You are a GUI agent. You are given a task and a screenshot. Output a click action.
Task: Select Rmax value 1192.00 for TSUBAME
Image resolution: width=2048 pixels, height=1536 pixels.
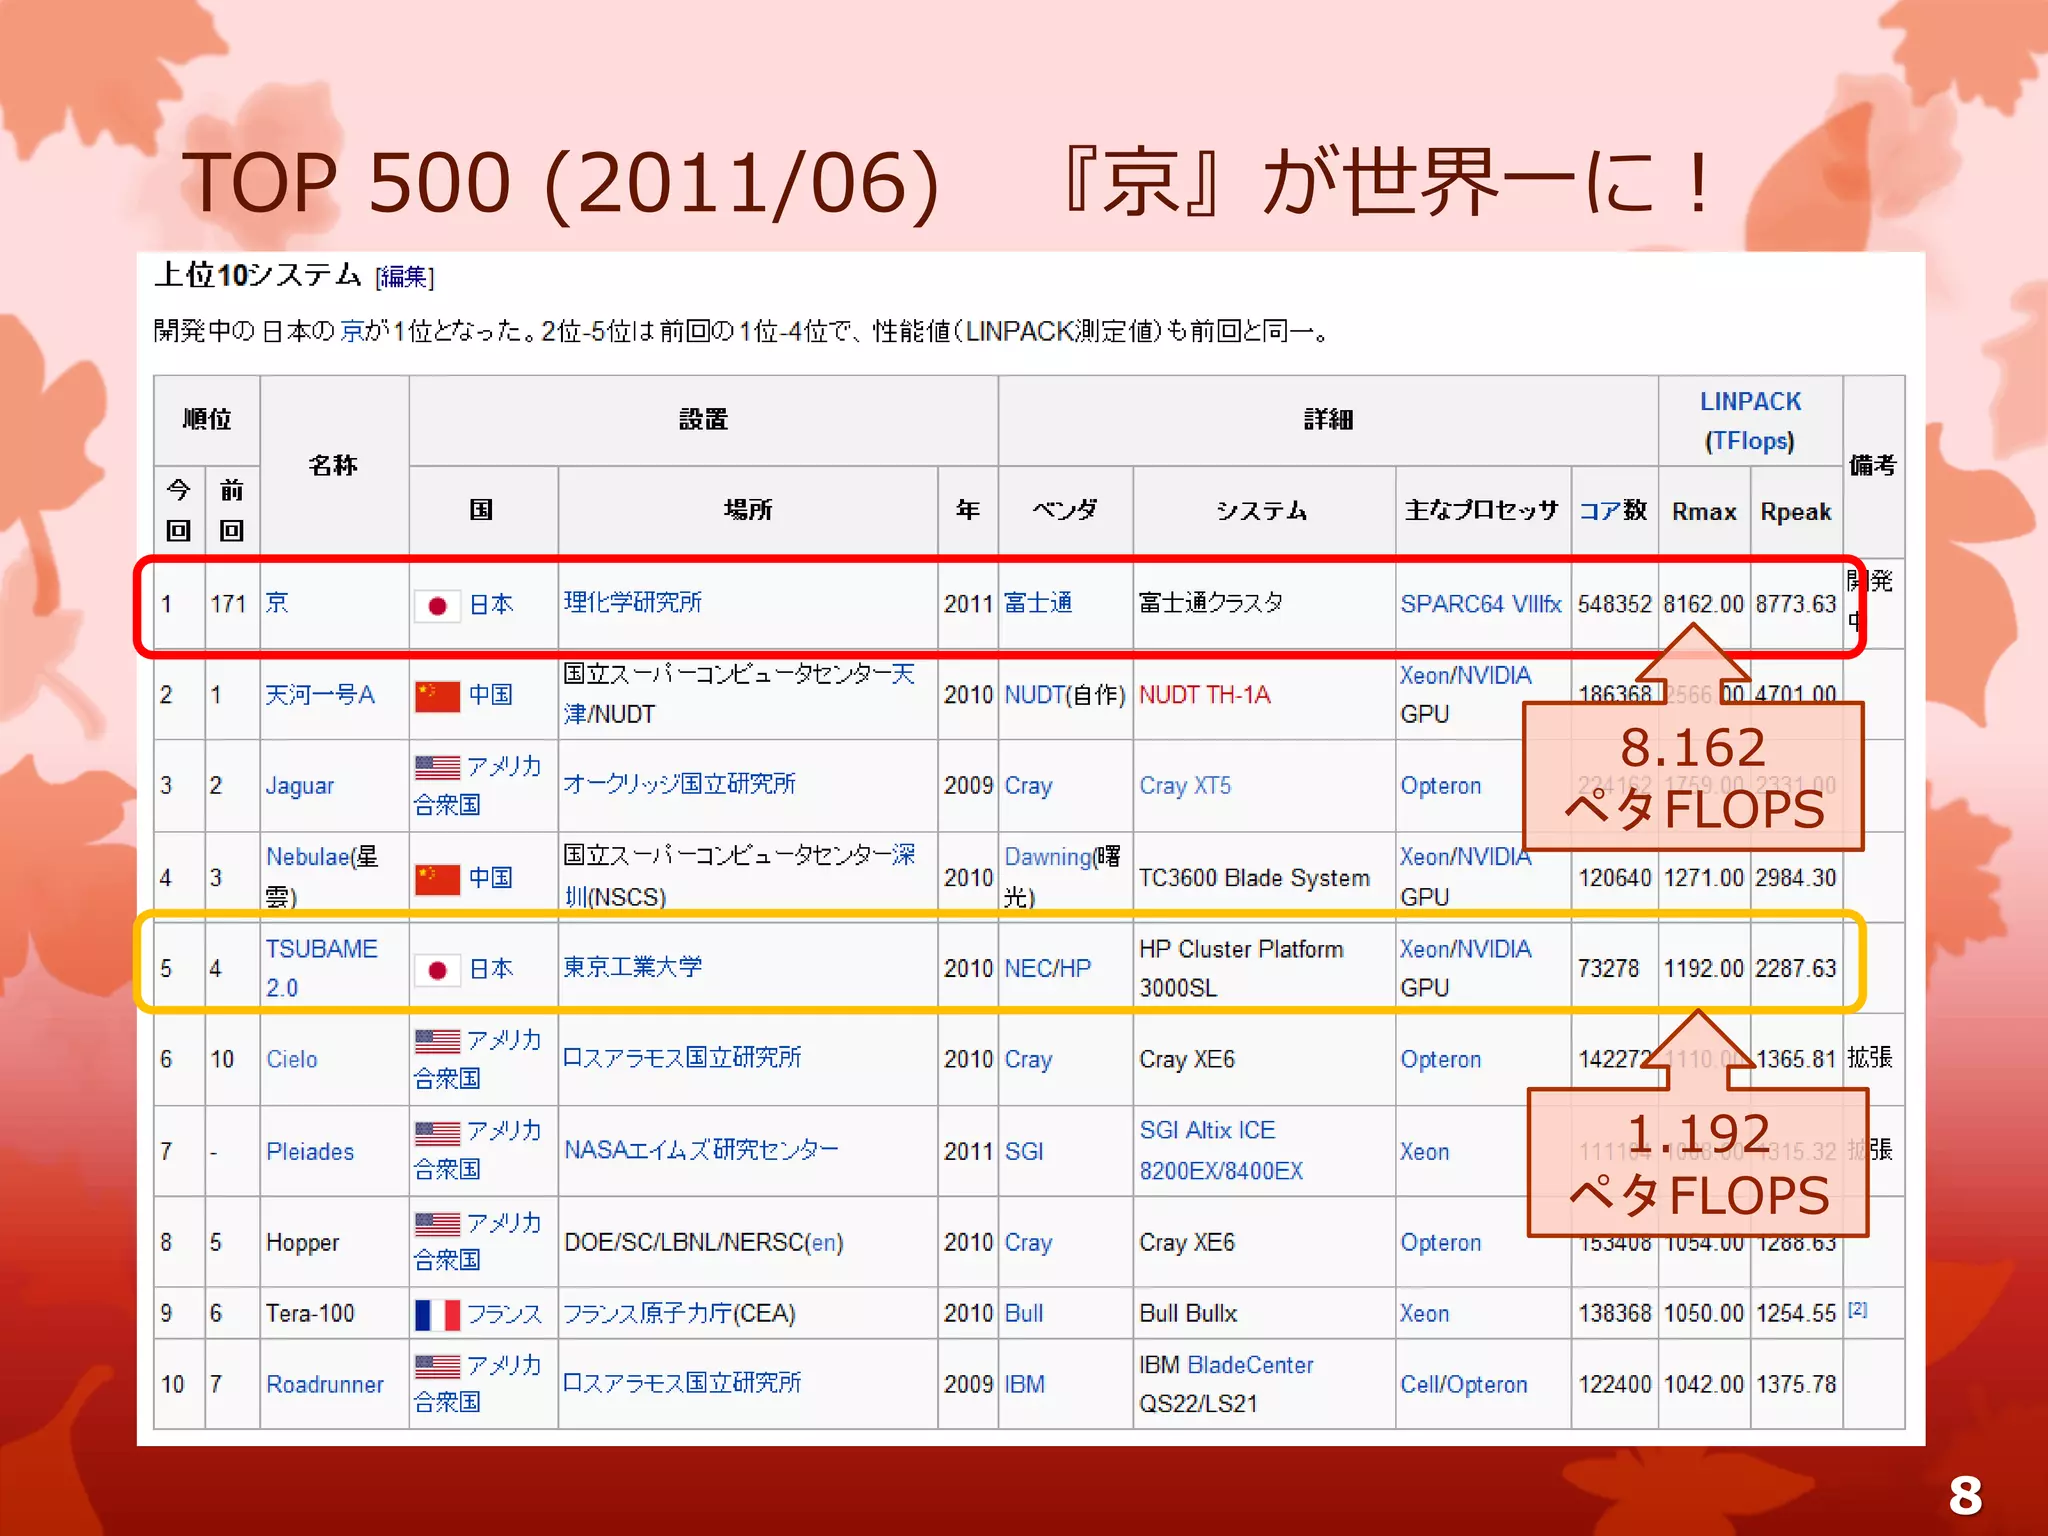1703,968
